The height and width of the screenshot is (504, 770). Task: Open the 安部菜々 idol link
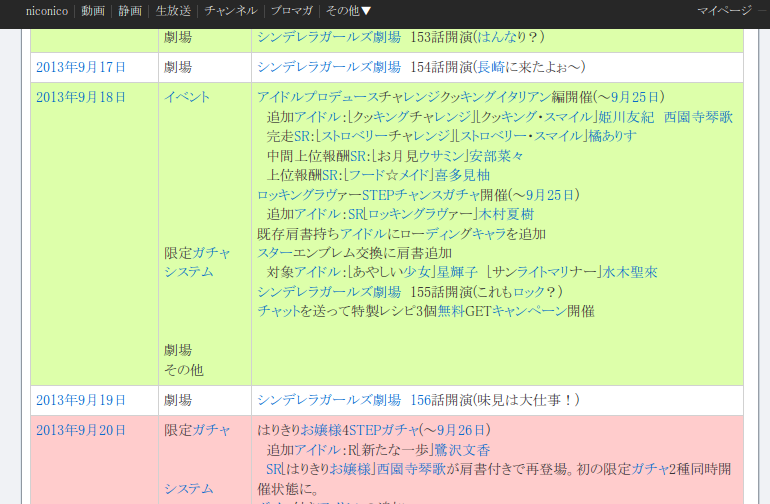[x=496, y=156]
